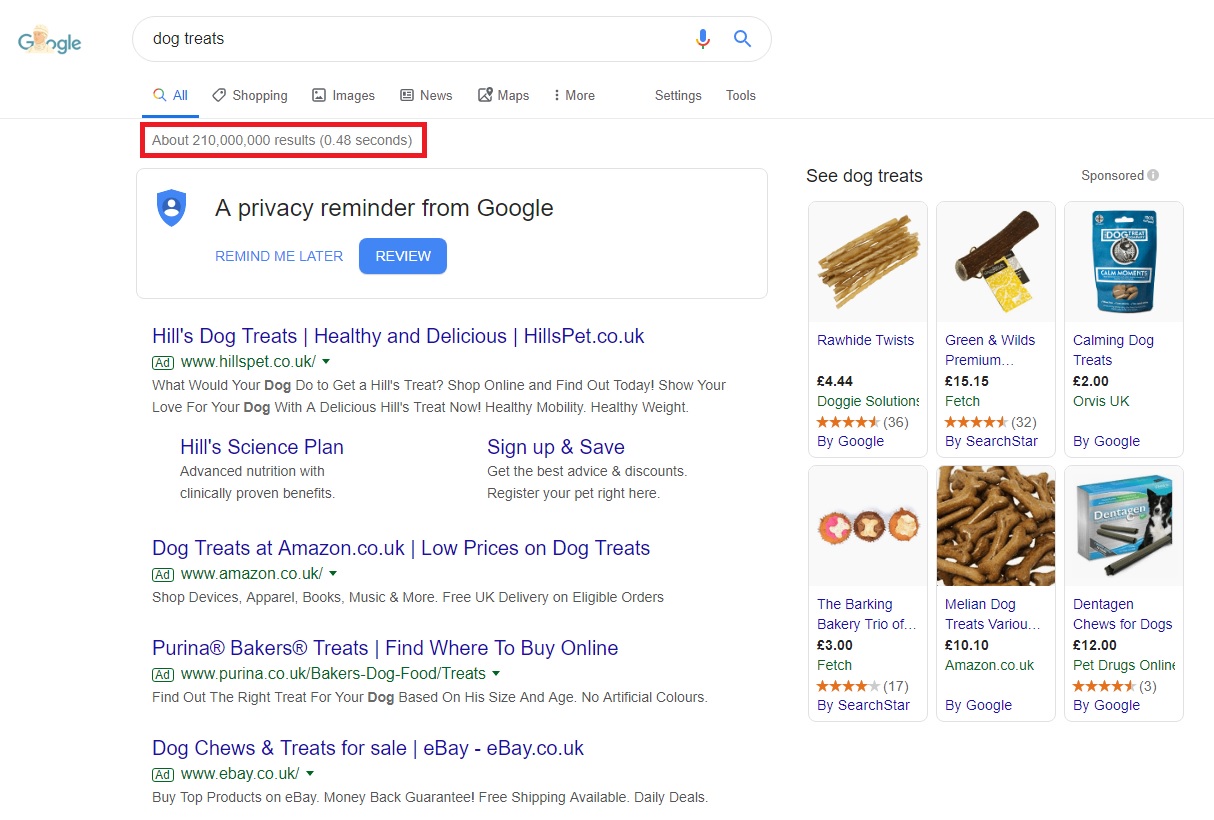This screenshot has height=820, width=1214.
Task: Open the Hill's Science Plan sitelink
Action: click(262, 447)
